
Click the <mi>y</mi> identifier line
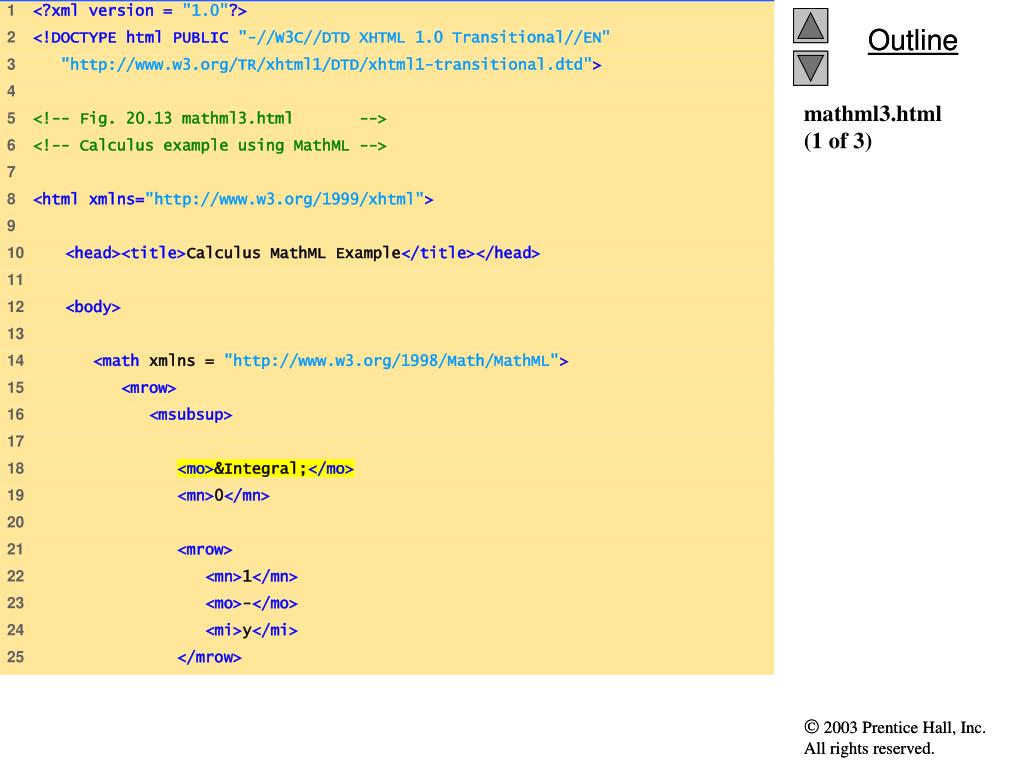pyautogui.click(x=251, y=630)
